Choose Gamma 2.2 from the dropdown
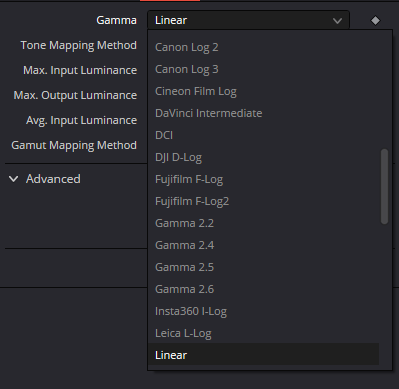The height and width of the screenshot is (389, 399). pos(263,223)
